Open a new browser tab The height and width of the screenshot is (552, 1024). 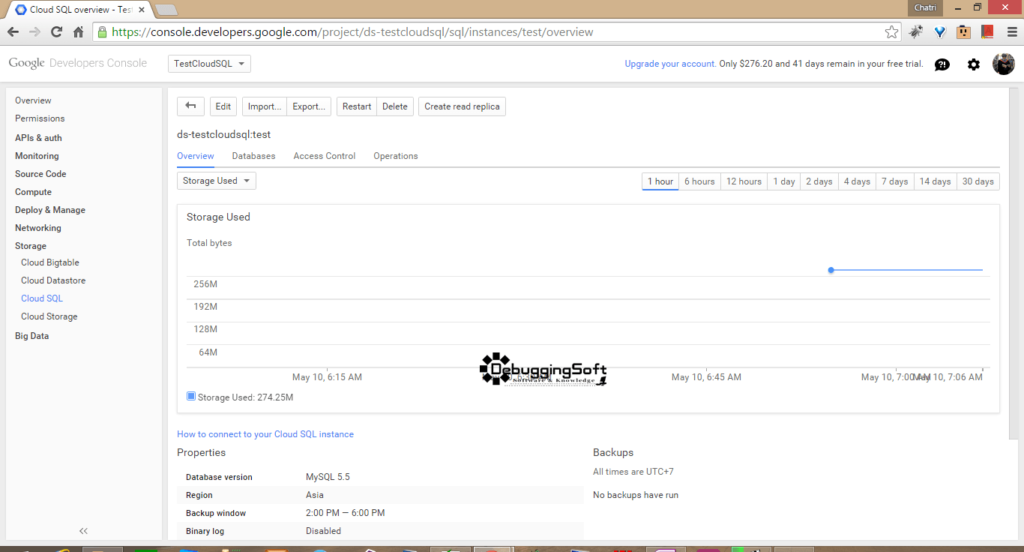point(167,10)
